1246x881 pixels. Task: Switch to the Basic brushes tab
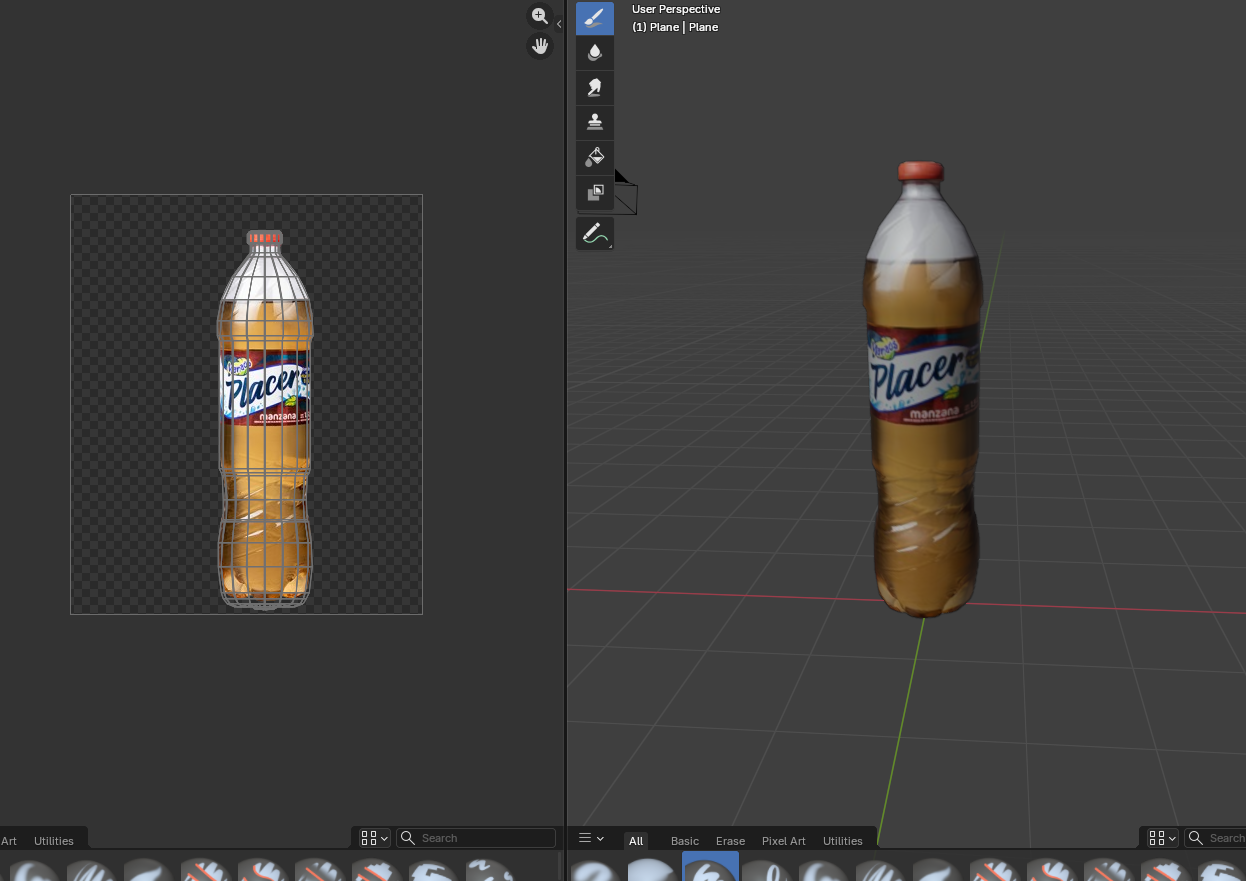click(685, 840)
